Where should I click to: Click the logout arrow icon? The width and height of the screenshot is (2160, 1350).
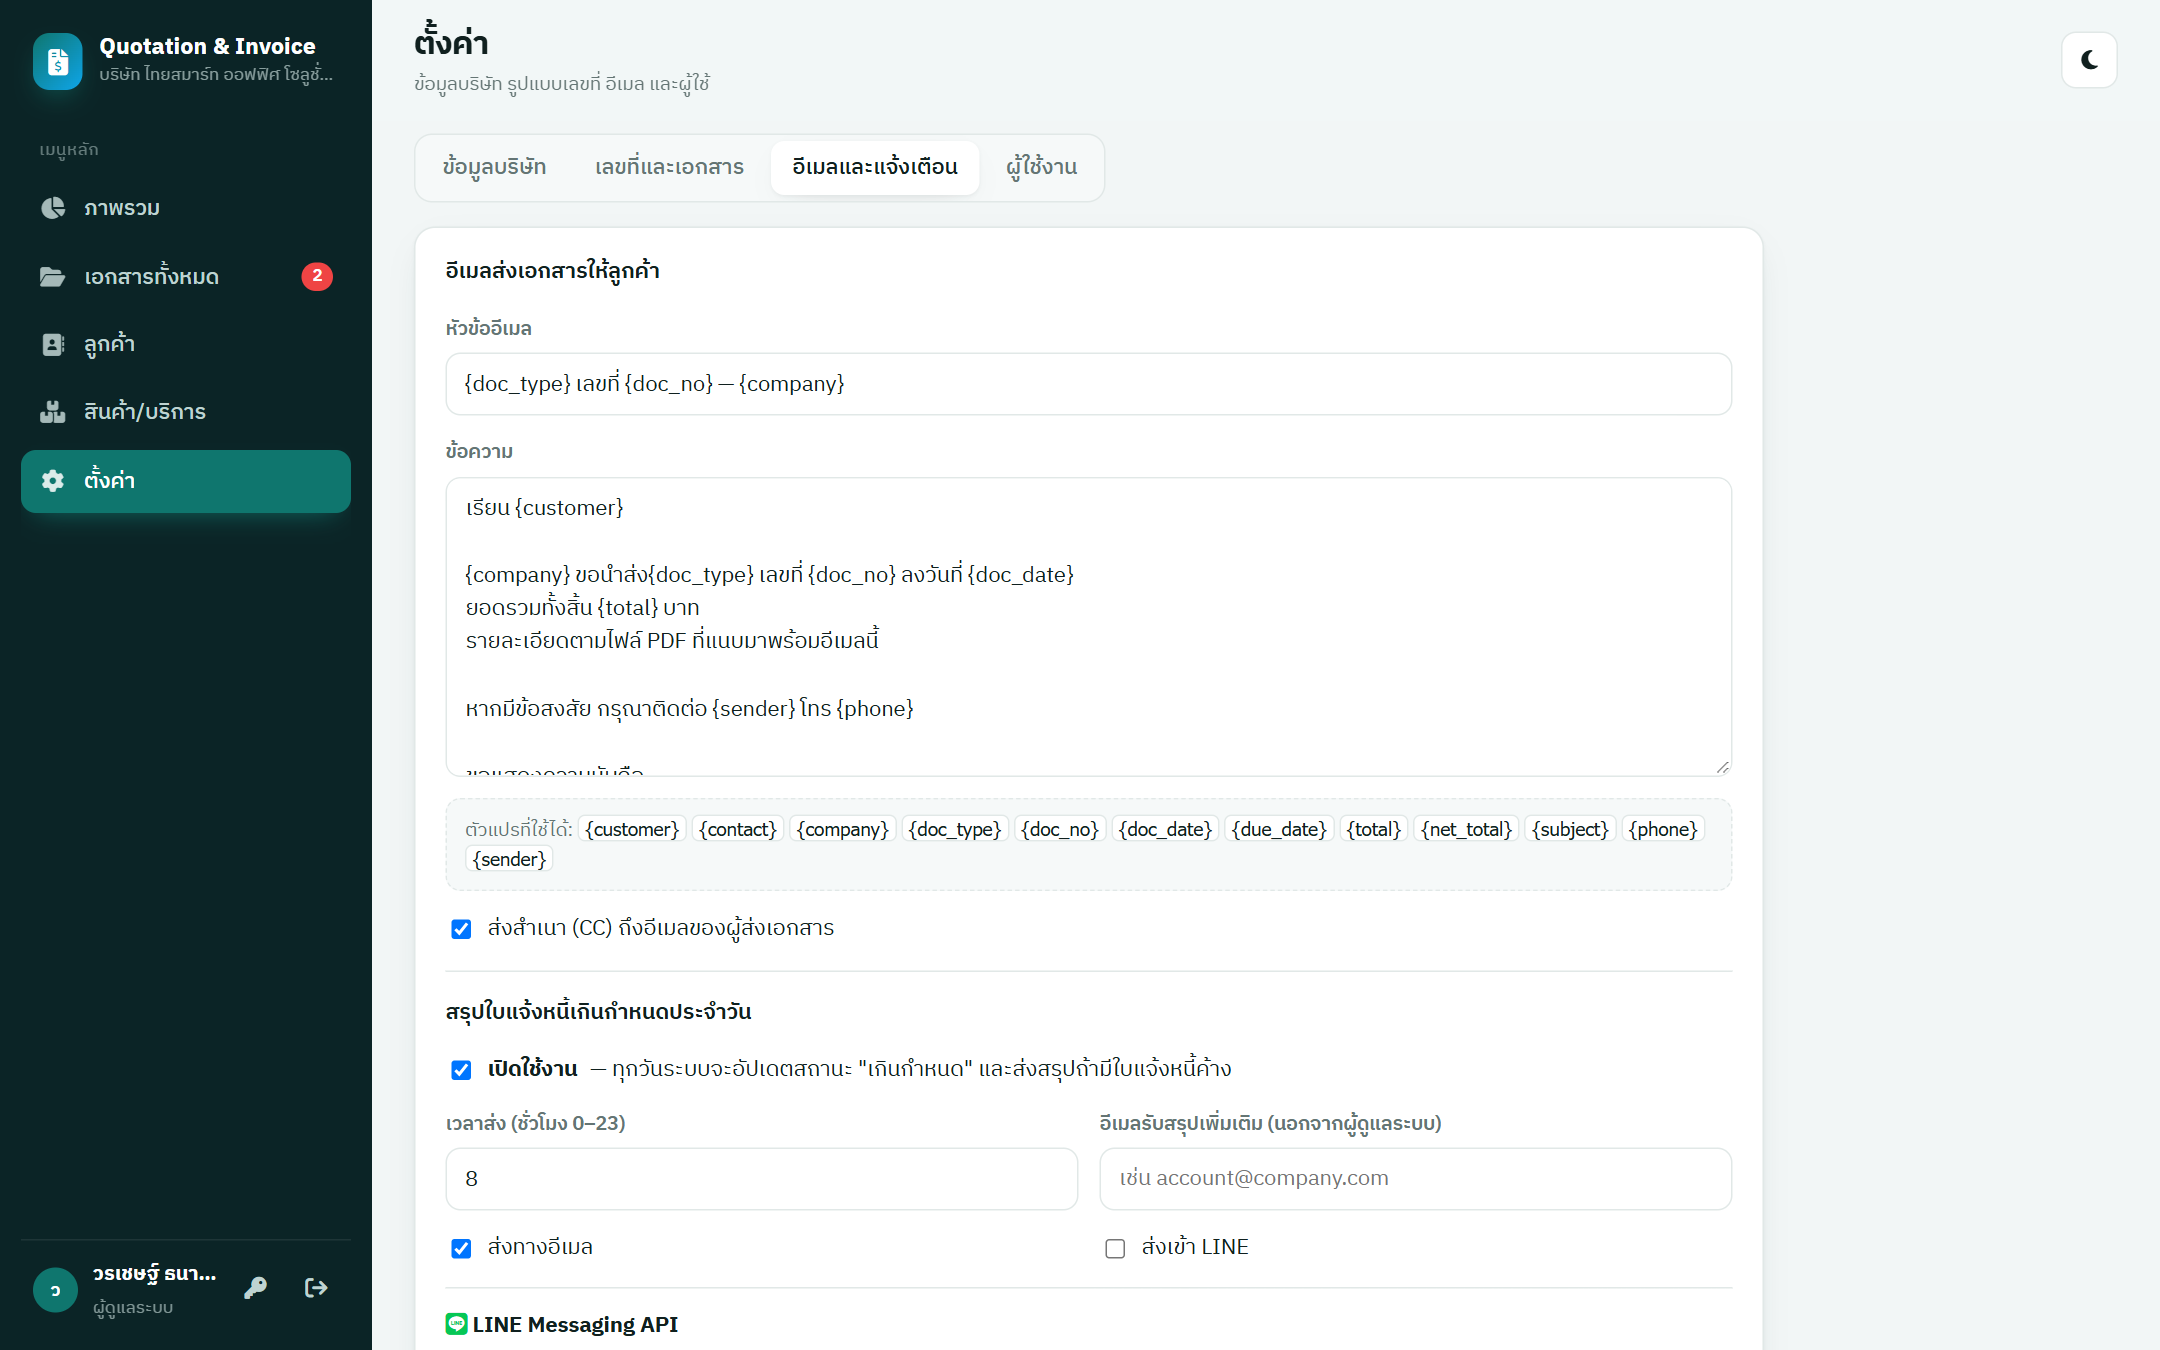click(x=316, y=1288)
